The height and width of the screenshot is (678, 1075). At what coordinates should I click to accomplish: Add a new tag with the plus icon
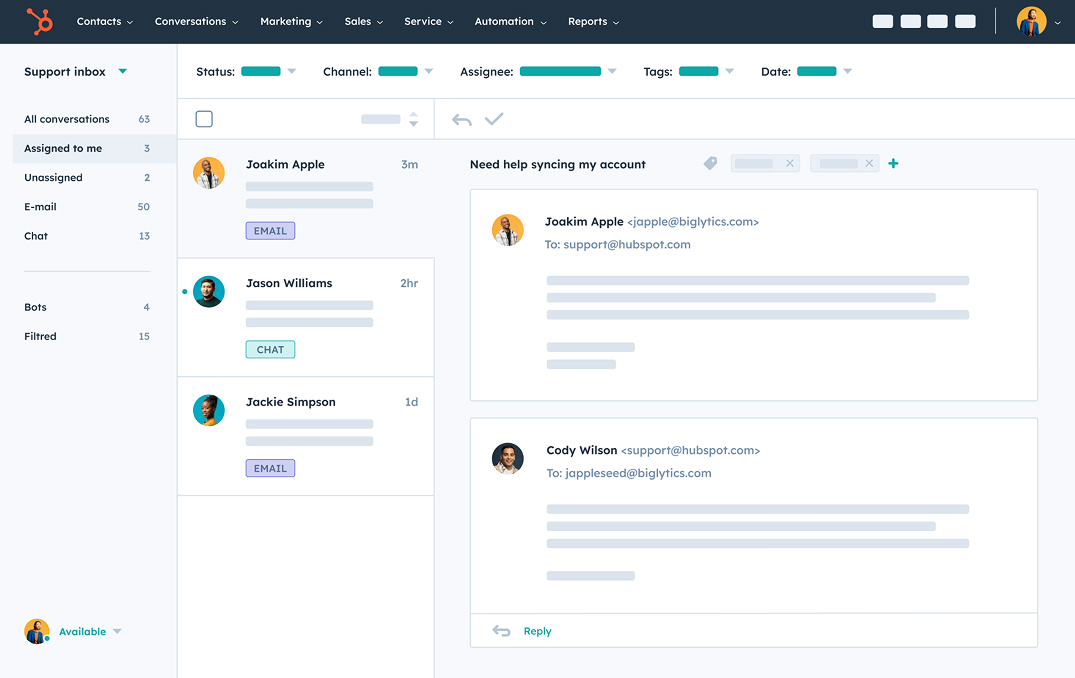[x=893, y=163]
